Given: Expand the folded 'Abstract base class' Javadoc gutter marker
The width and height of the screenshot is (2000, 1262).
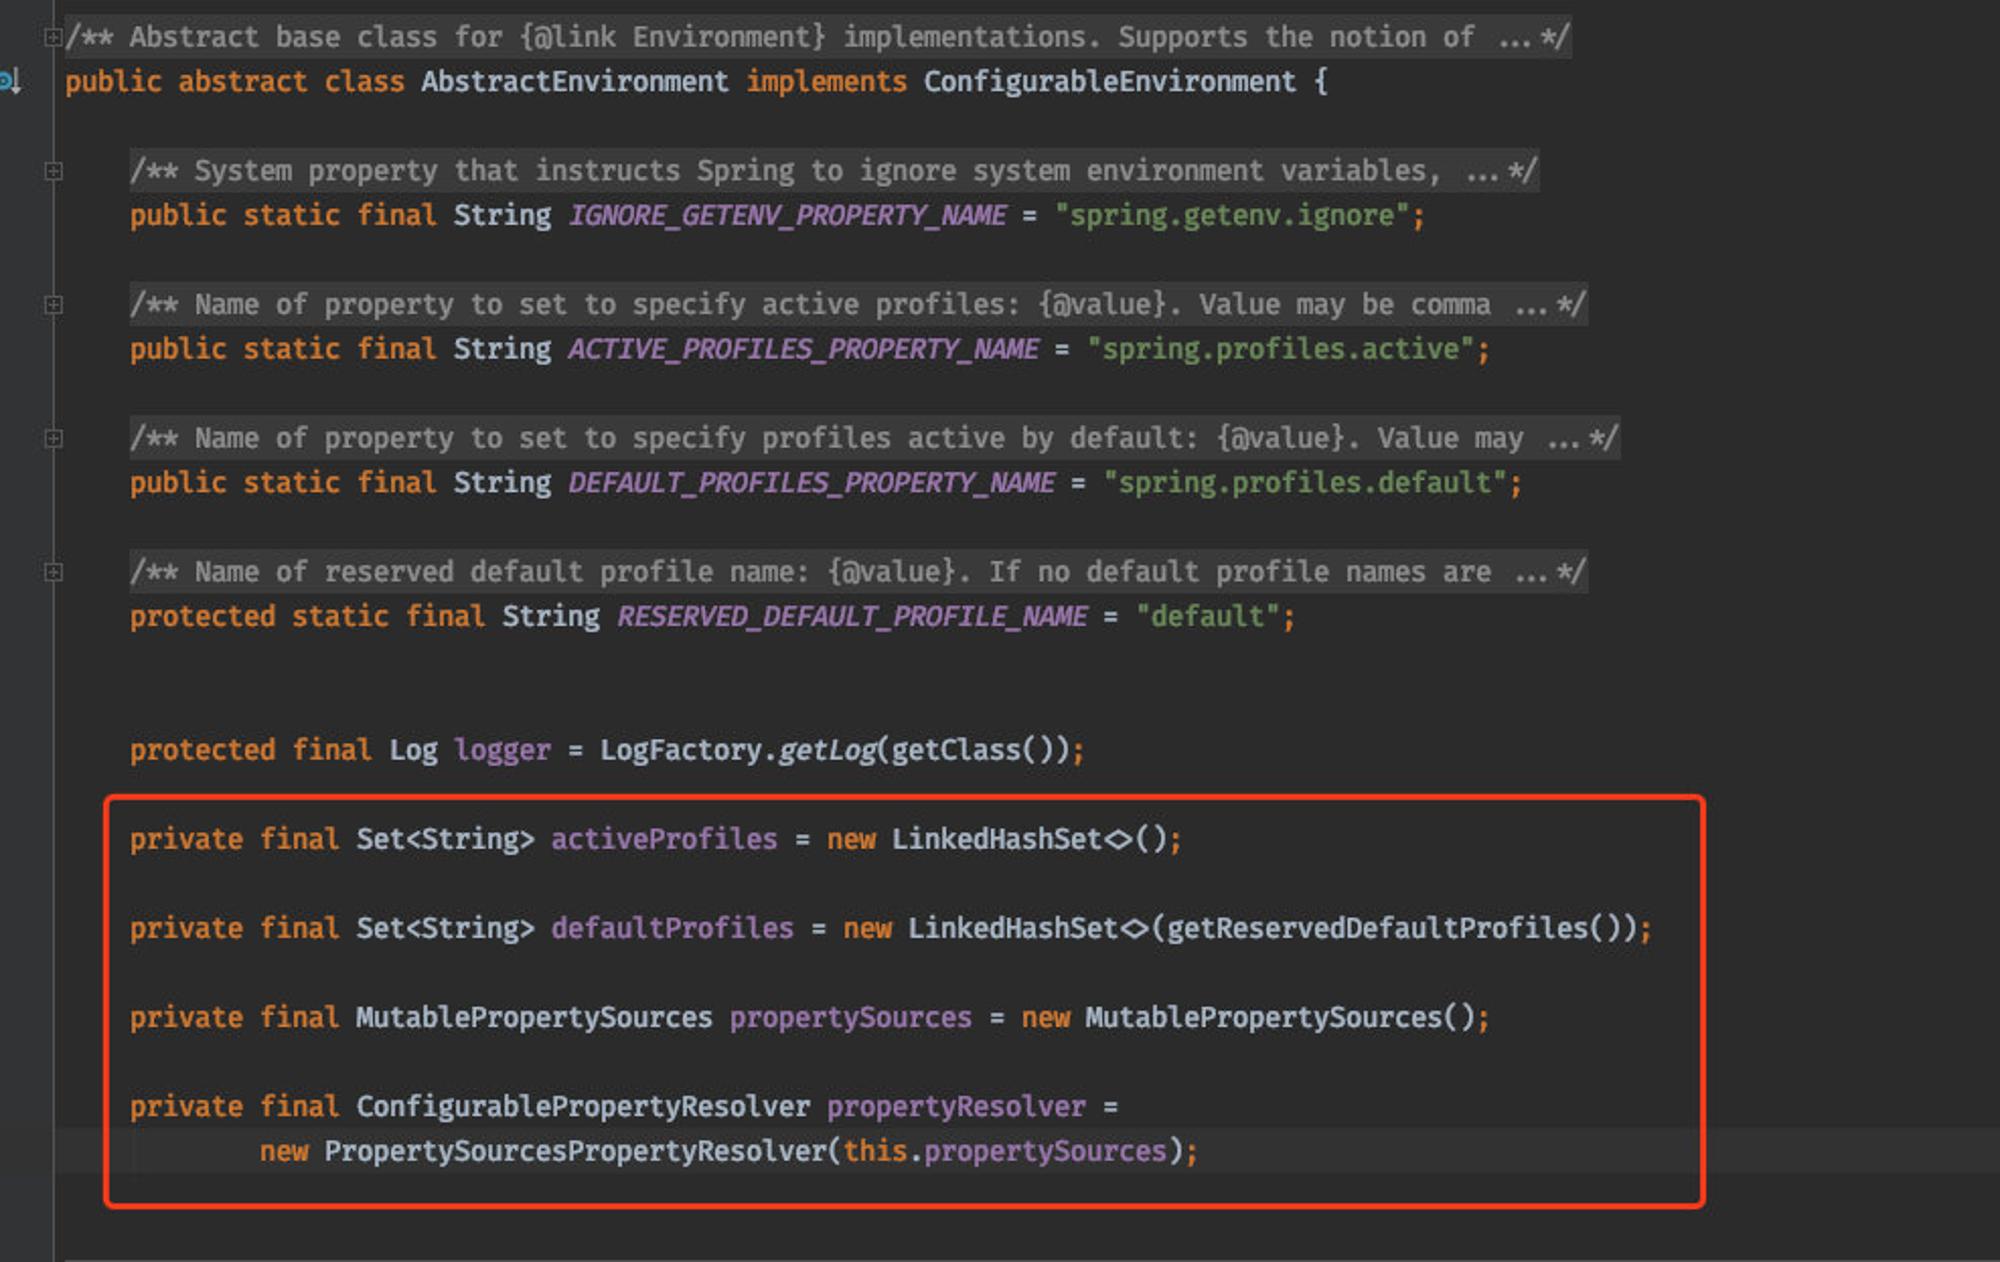Looking at the screenshot, I should 53,38.
